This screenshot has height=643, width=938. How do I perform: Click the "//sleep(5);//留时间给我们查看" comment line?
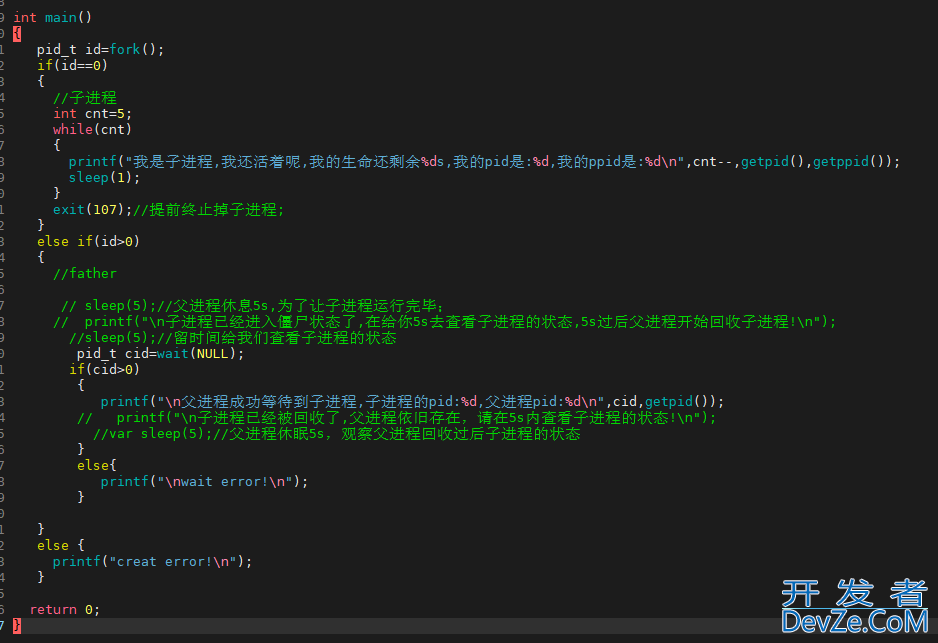pos(232,338)
